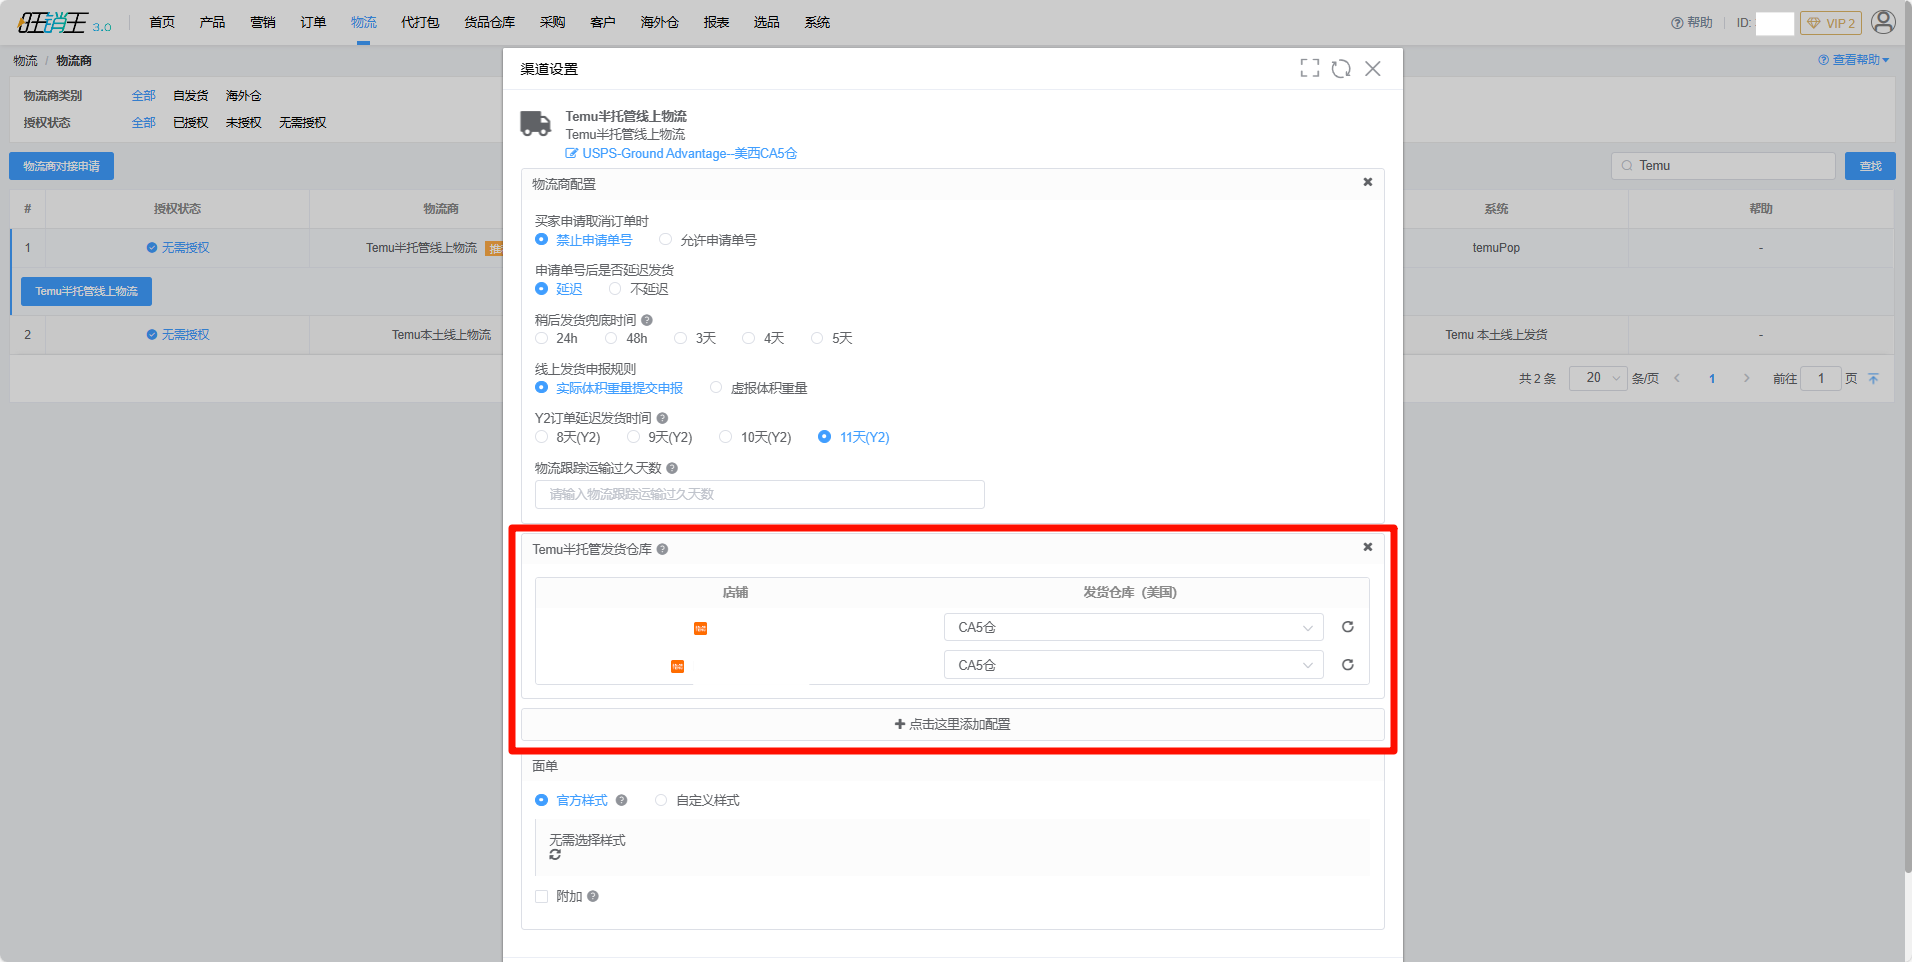This screenshot has height=962, width=1912.
Task: Click the back-to-top arrow icon in pagination
Action: click(1873, 378)
